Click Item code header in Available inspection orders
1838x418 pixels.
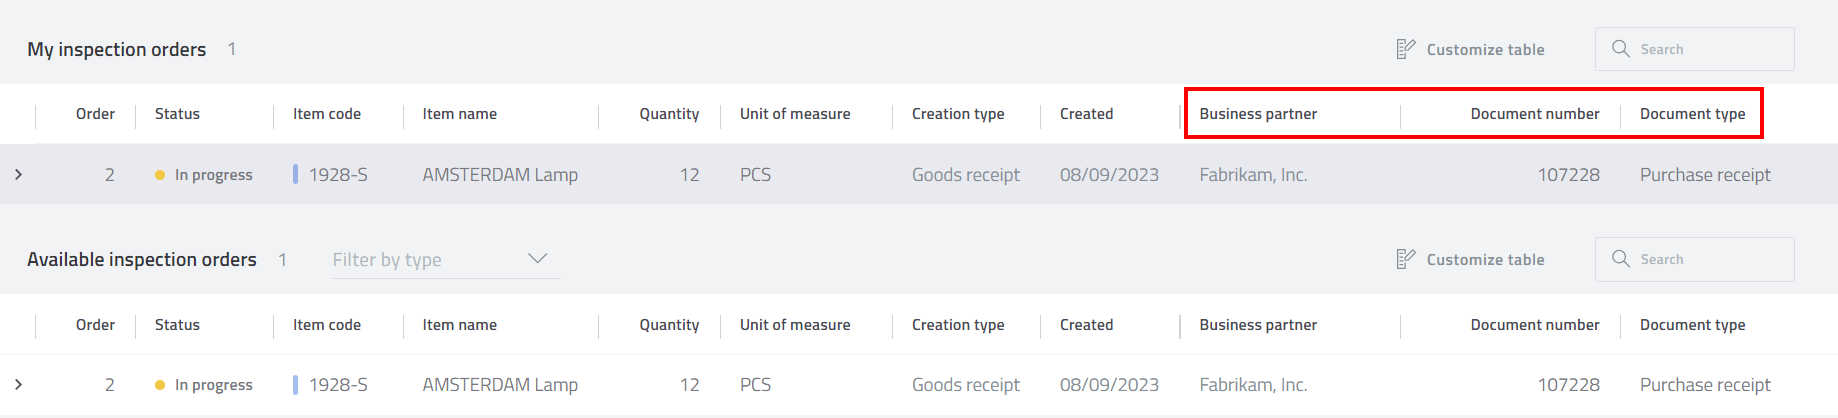[326, 325]
